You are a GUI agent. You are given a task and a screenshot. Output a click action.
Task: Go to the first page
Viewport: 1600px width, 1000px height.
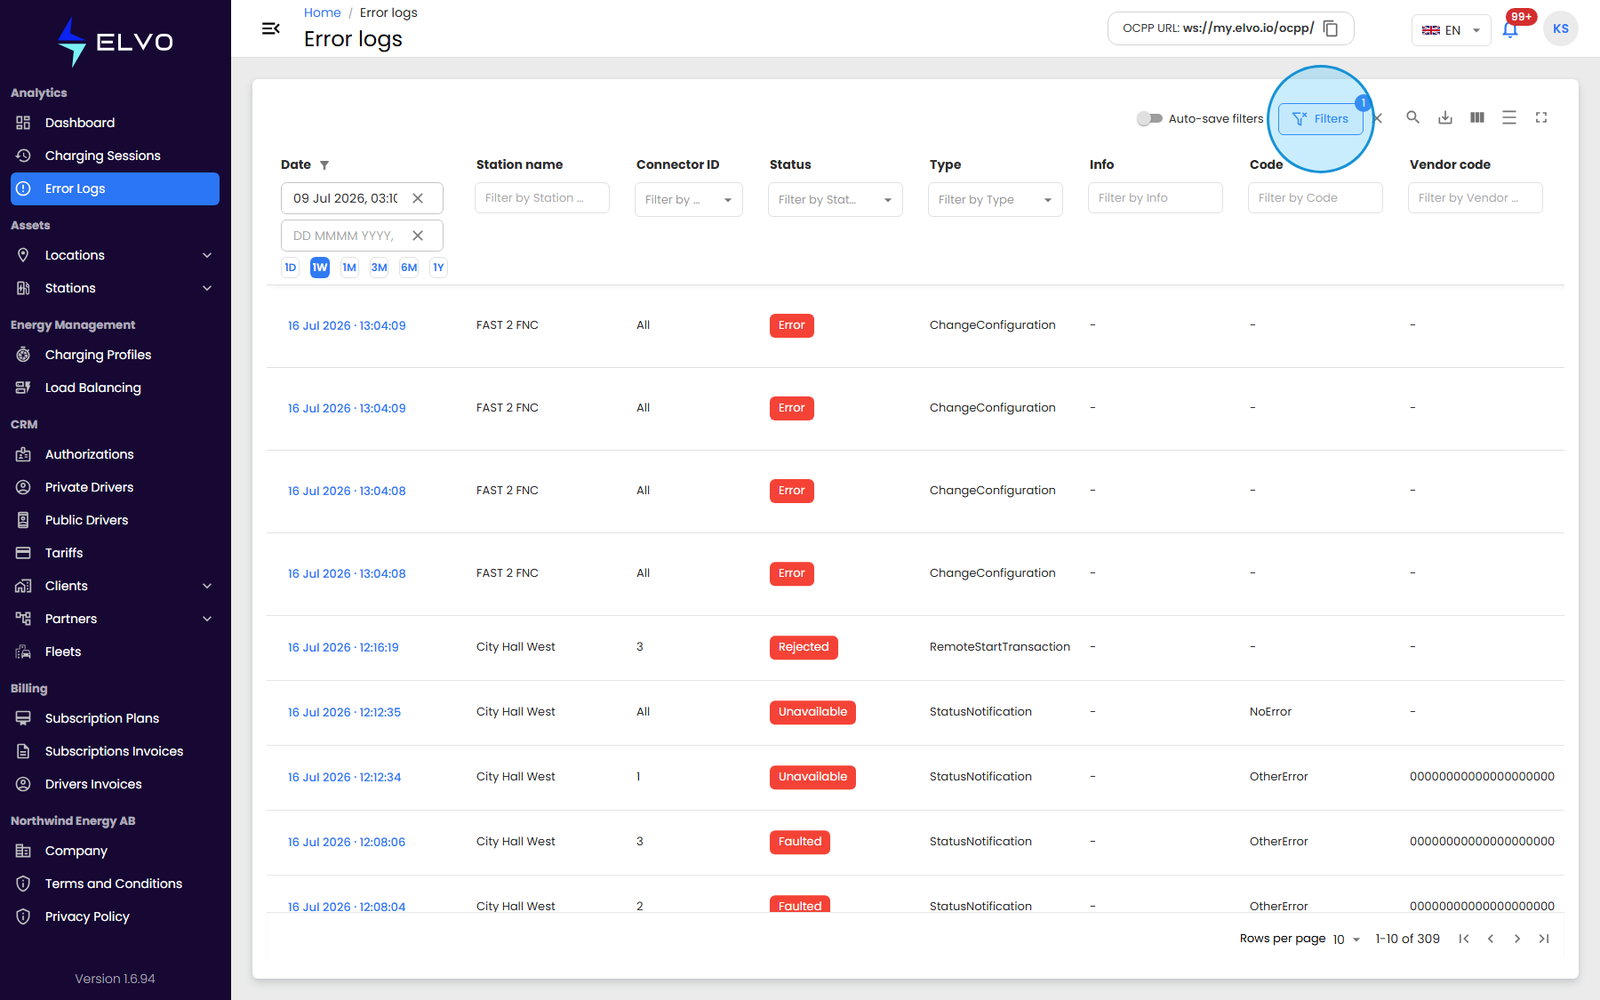click(1464, 938)
